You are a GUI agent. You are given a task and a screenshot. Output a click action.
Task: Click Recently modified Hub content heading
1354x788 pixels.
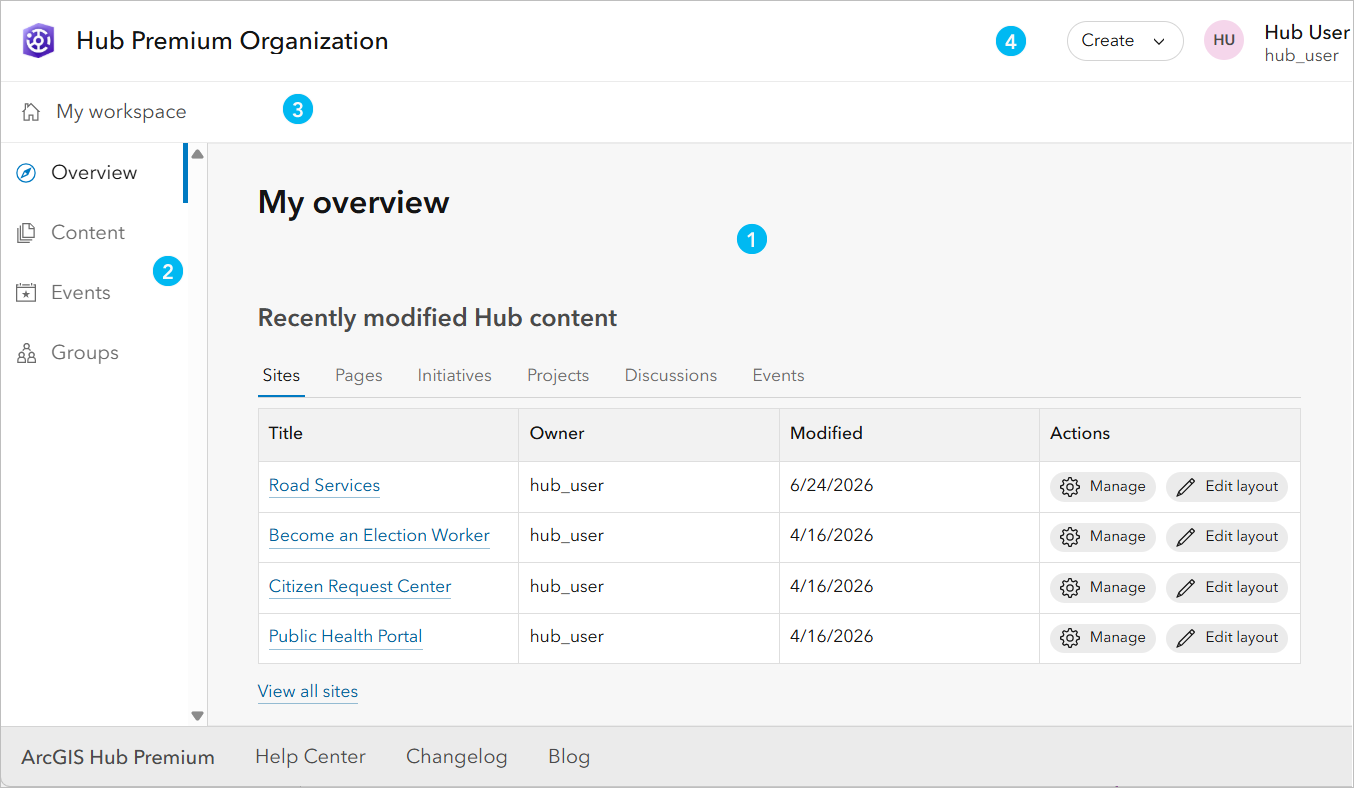pos(437,319)
